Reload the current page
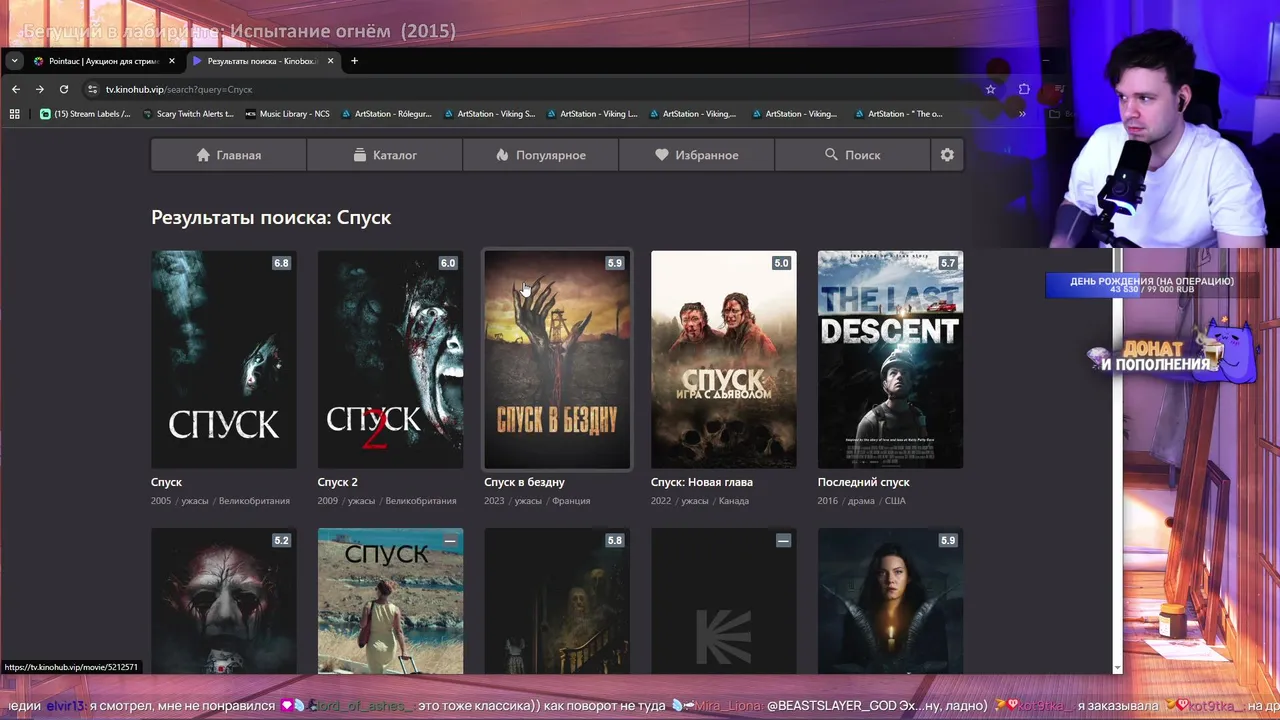The width and height of the screenshot is (1280, 720). click(64, 89)
